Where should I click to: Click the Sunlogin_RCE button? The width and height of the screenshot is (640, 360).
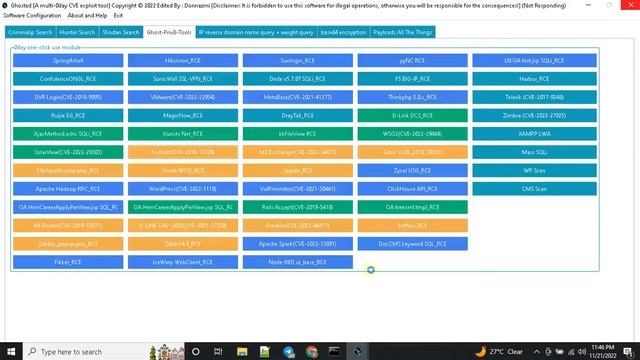[298, 60]
